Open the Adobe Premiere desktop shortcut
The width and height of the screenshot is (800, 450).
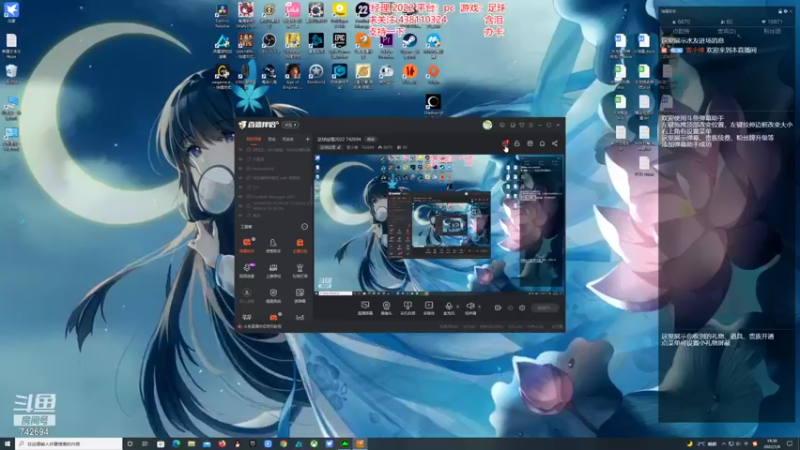click(x=386, y=44)
